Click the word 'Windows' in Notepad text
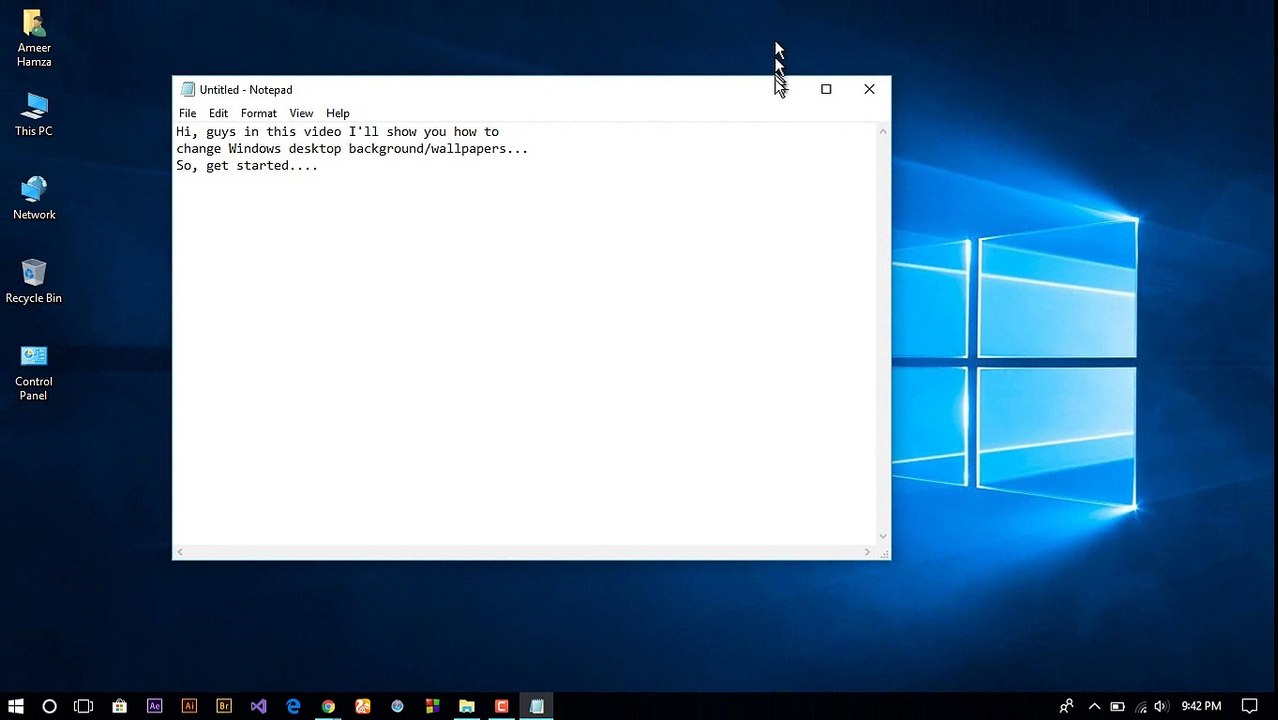The width and height of the screenshot is (1278, 720). (x=254, y=149)
